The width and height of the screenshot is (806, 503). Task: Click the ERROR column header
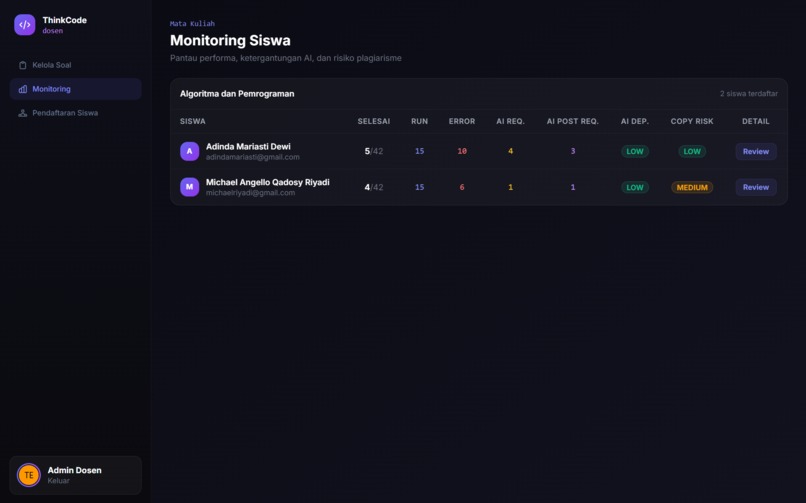(x=462, y=121)
